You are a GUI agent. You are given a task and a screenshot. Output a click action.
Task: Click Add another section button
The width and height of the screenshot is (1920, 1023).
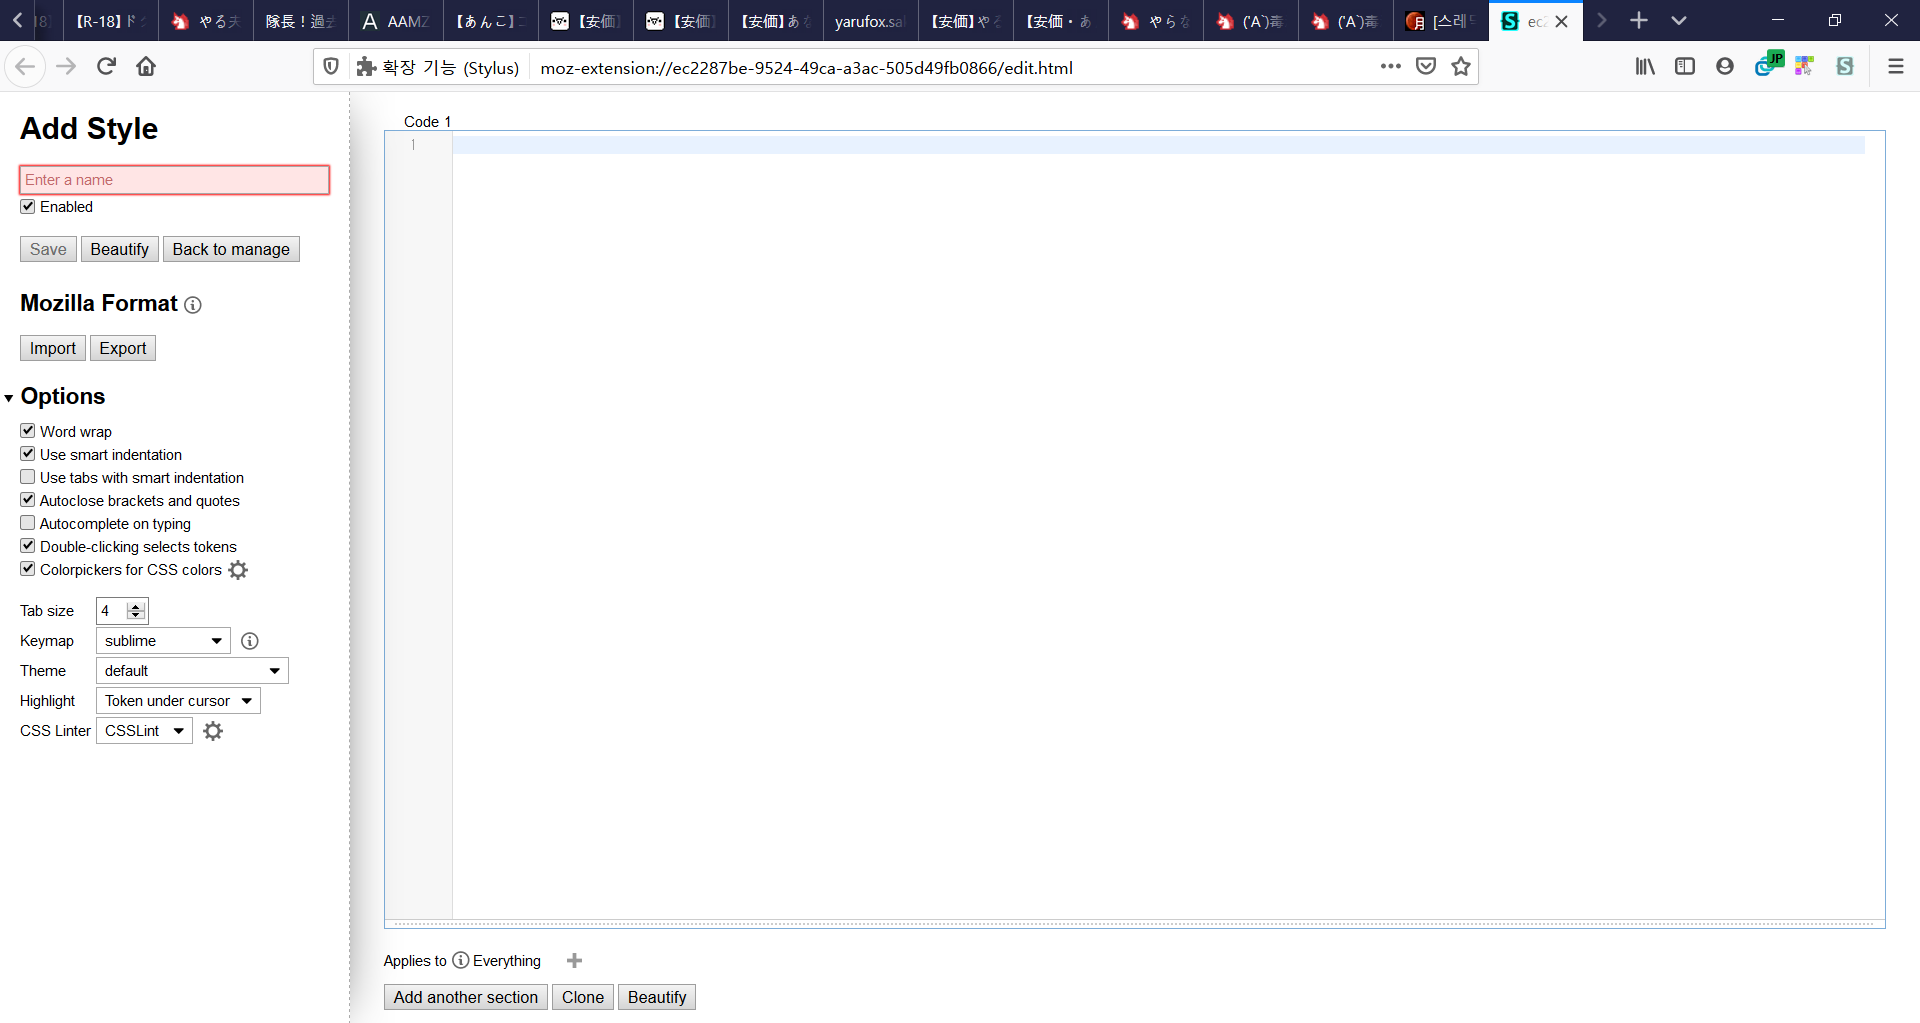465,997
